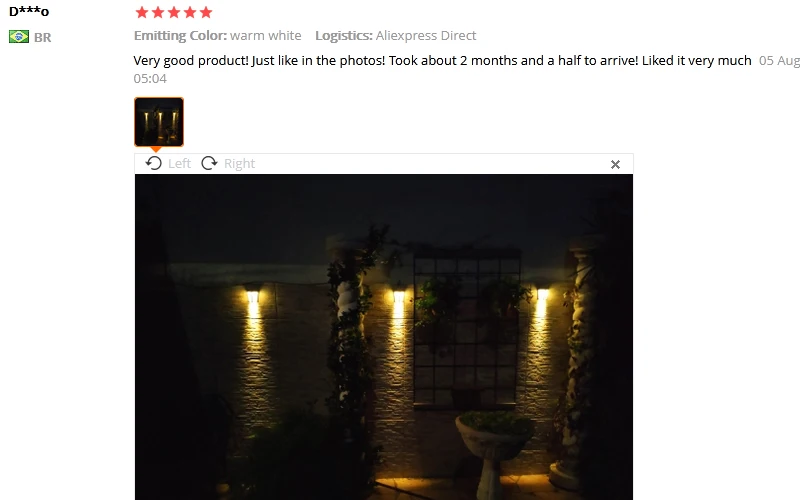This screenshot has width=800, height=500.
Task: Open the review photo thumbnail
Action: (159, 122)
